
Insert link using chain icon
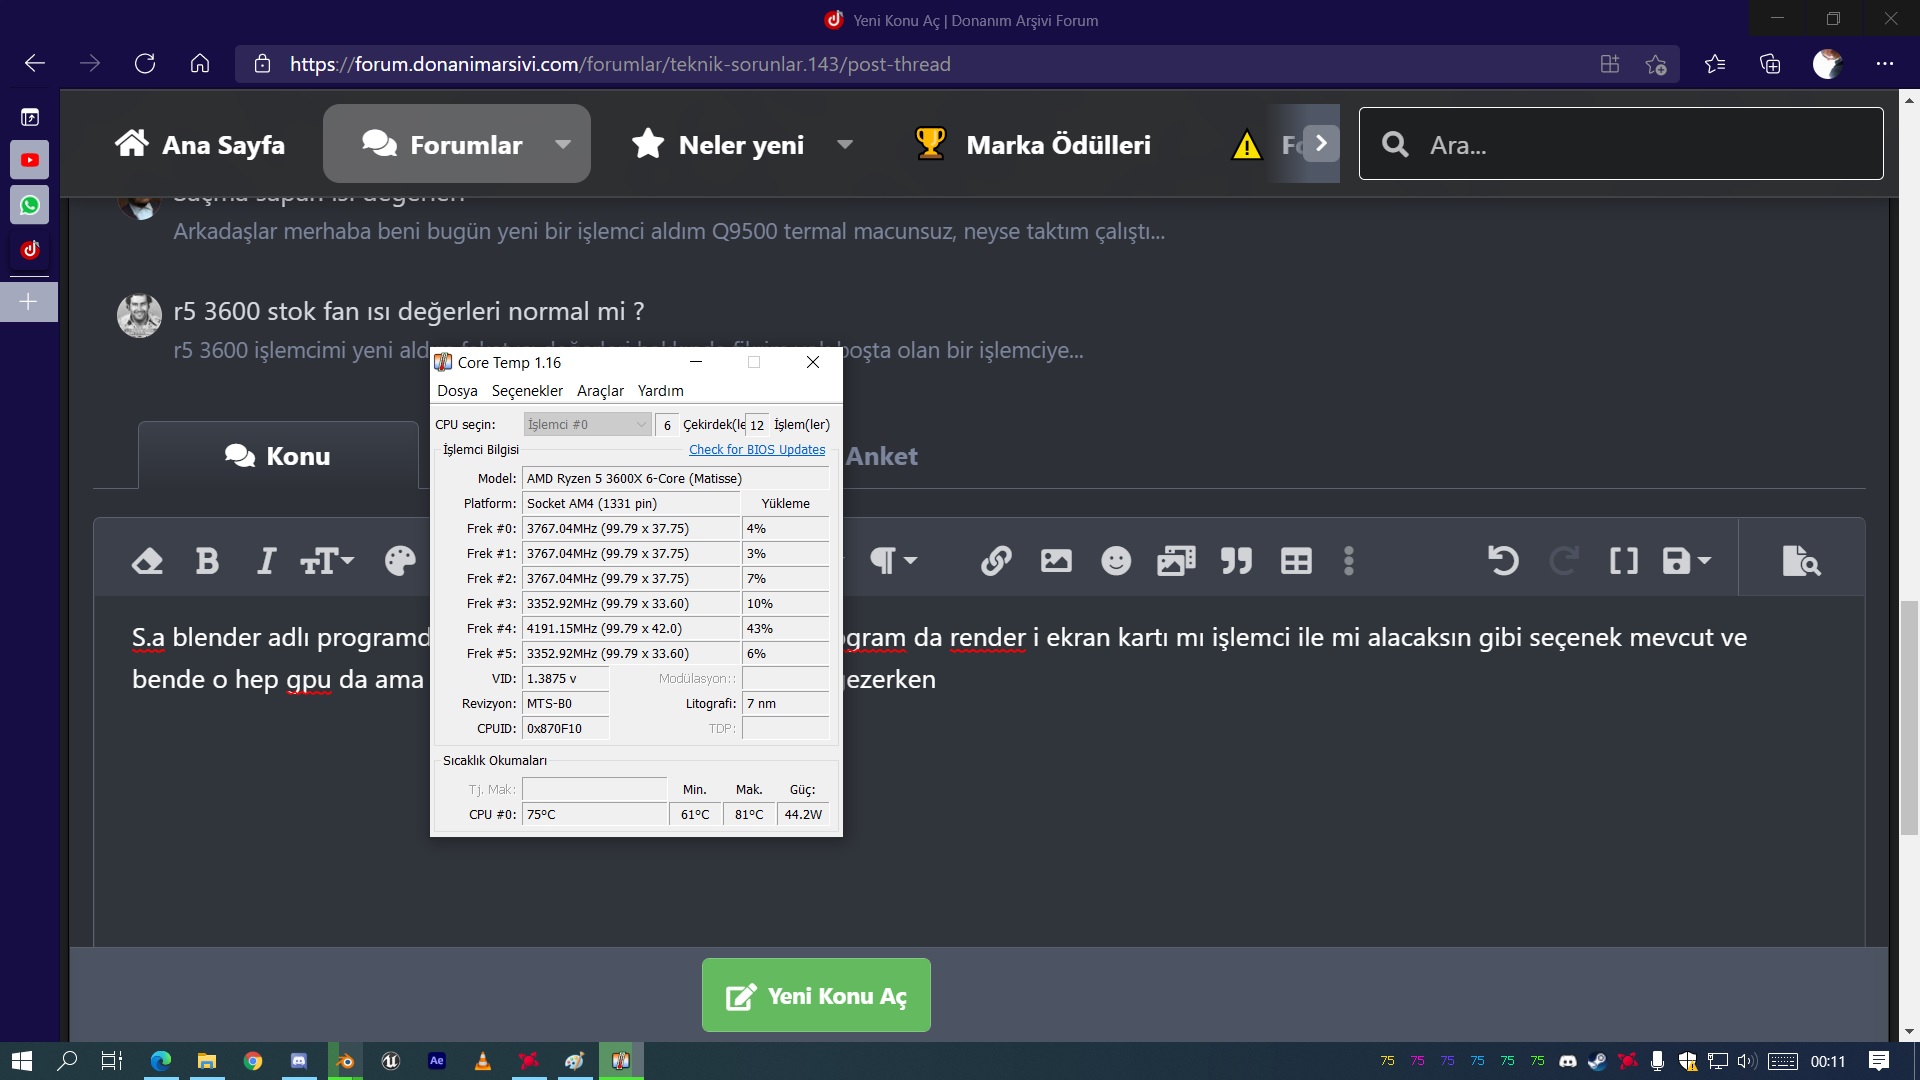click(996, 561)
